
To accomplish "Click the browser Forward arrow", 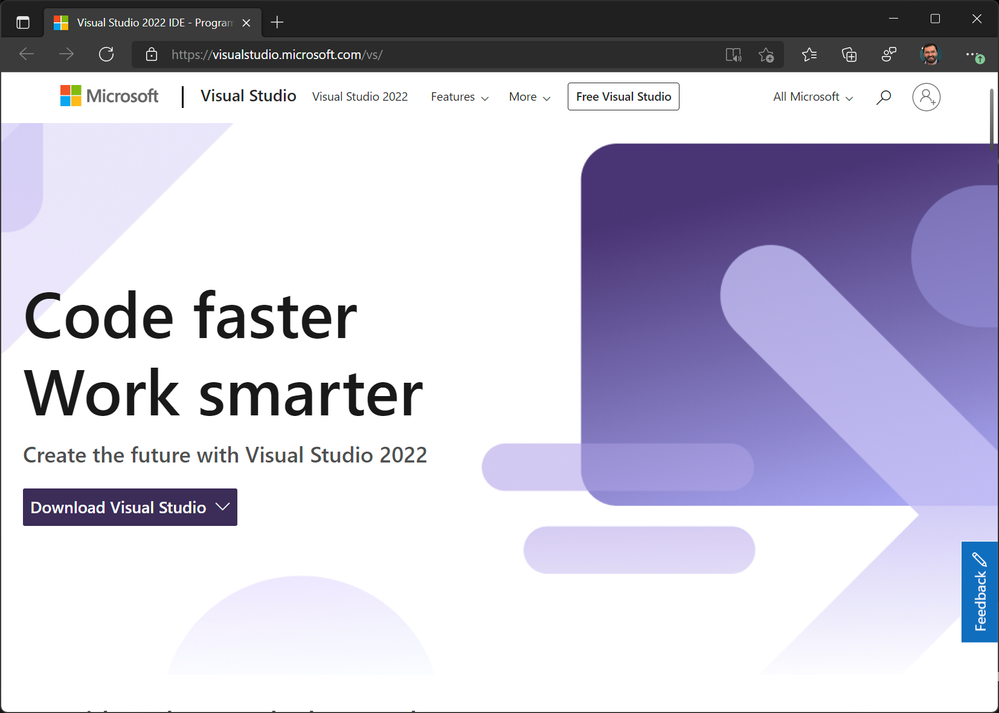I will 66,54.
